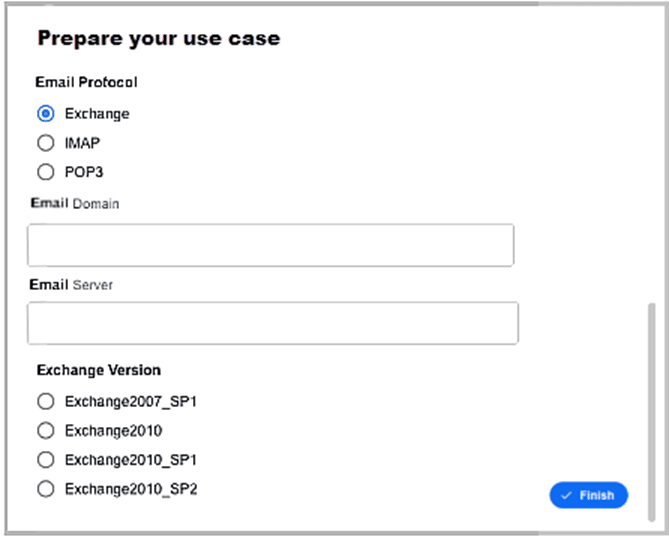669x540 pixels.
Task: Click the IMAP label text
Action: [82, 143]
